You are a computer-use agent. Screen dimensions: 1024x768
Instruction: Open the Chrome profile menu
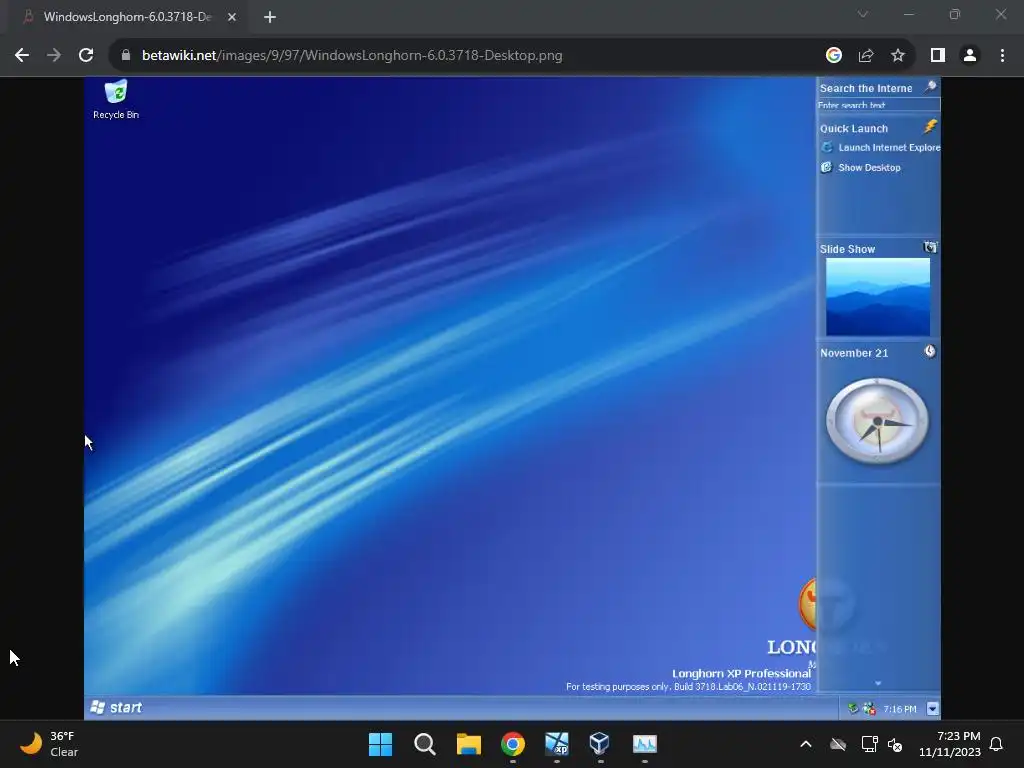click(970, 56)
